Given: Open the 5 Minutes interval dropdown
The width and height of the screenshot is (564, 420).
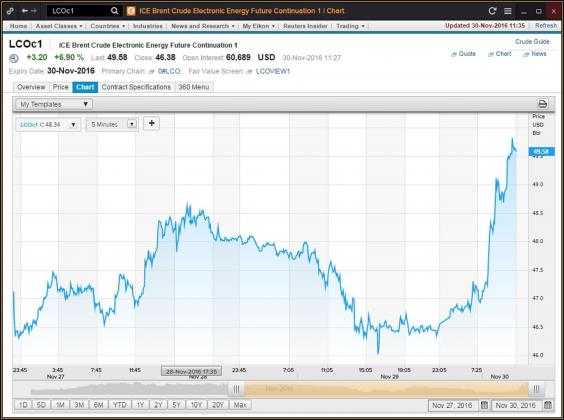Looking at the screenshot, I should tap(112, 124).
